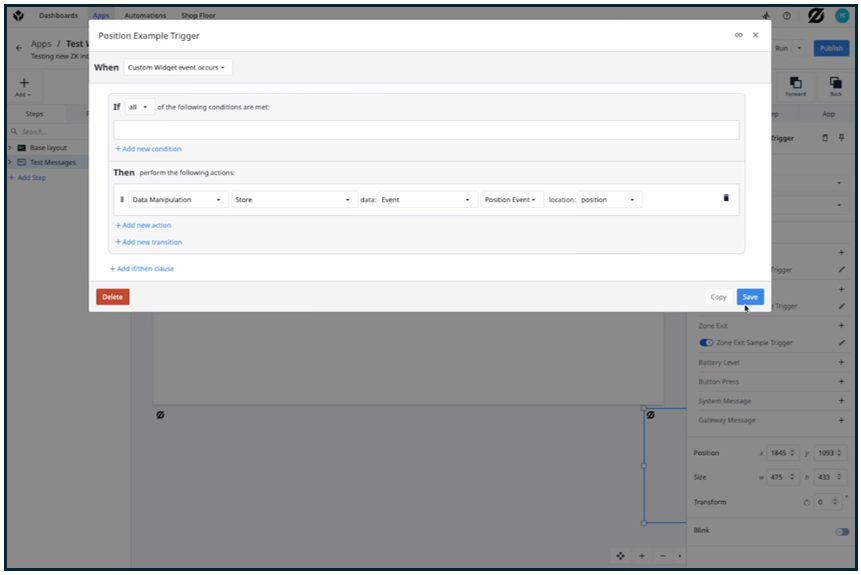This screenshot has height=575, width=861.
Task: Close the Position Example Trigger dialog
Action: click(756, 35)
